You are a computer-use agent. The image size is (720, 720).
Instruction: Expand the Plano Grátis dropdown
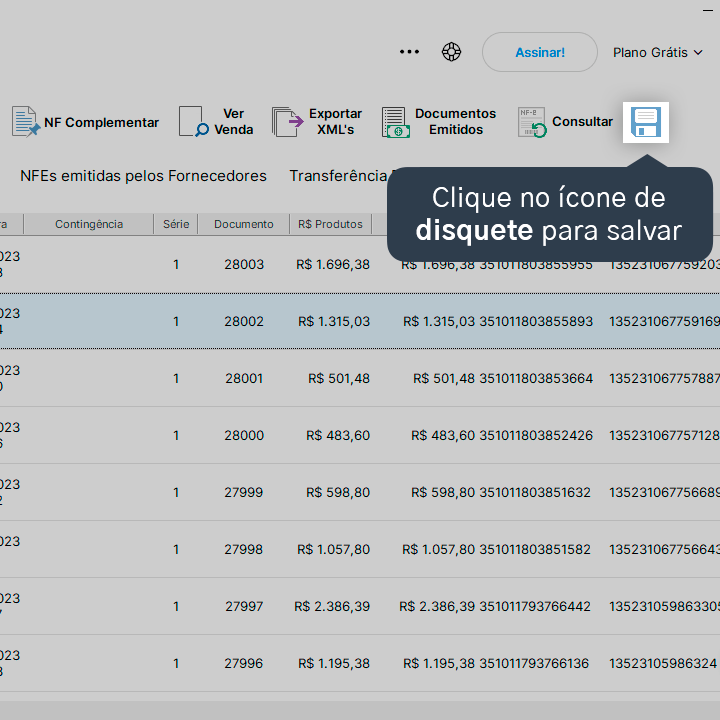(658, 52)
